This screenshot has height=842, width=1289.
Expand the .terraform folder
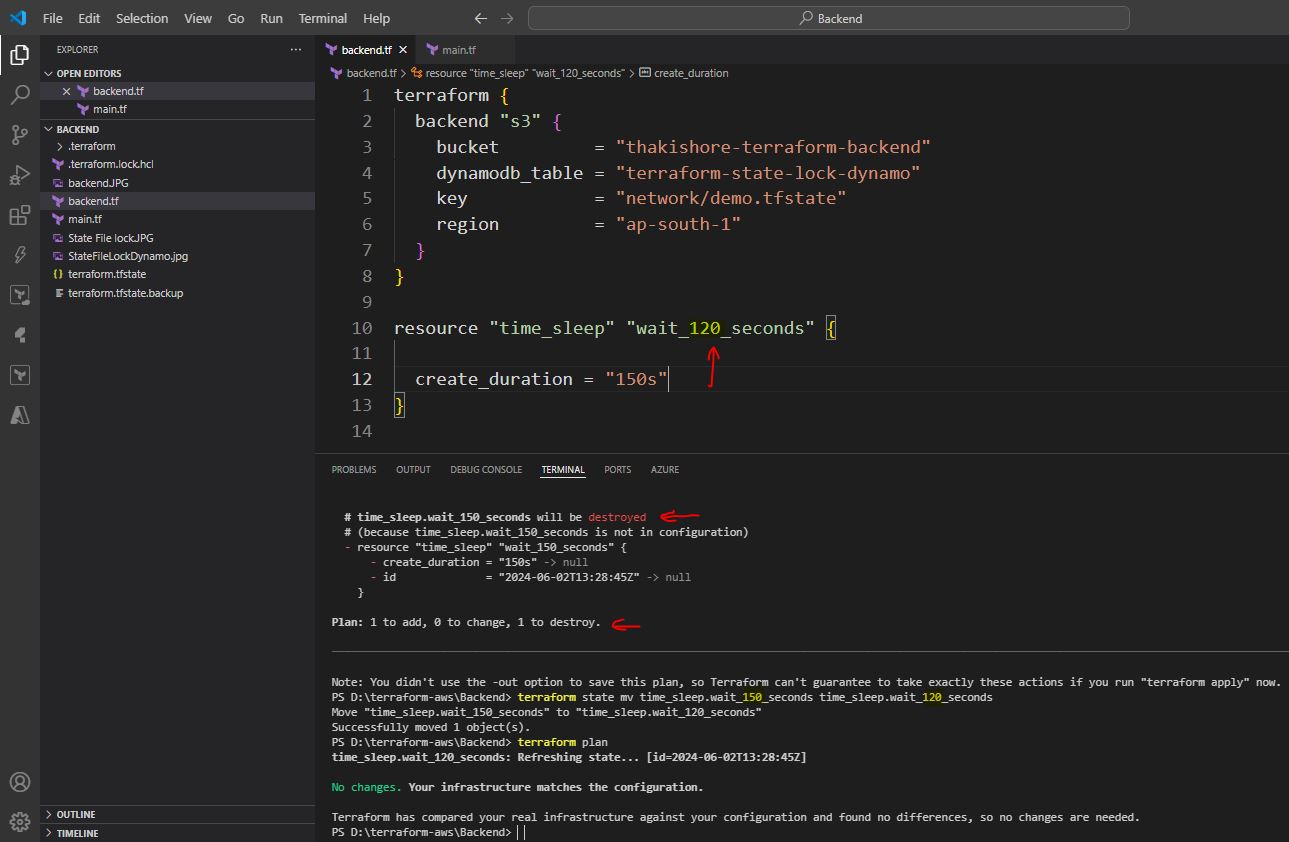91,146
